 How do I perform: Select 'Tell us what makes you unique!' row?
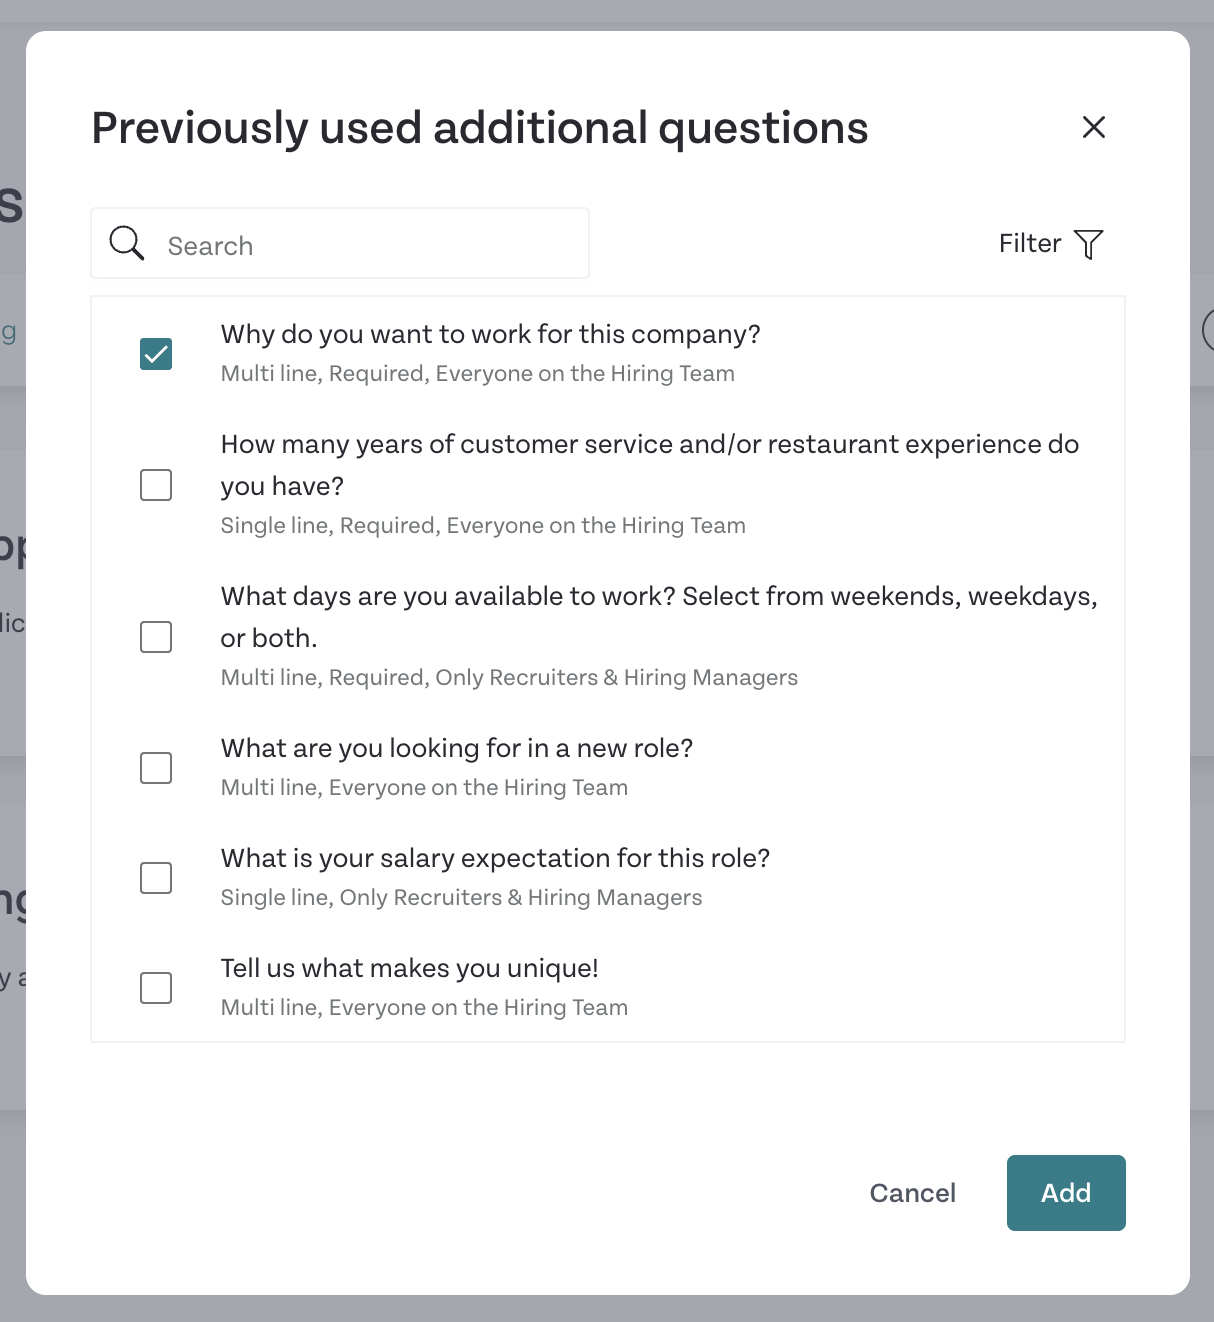[608, 987]
